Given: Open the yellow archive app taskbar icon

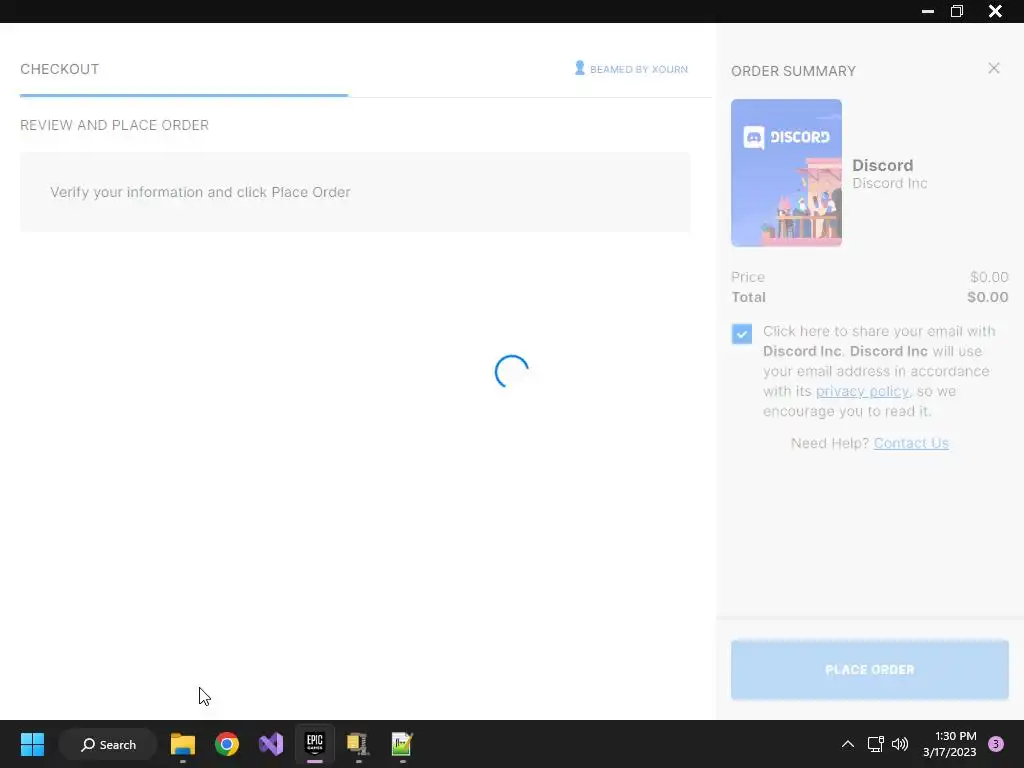Looking at the screenshot, I should click(x=358, y=744).
